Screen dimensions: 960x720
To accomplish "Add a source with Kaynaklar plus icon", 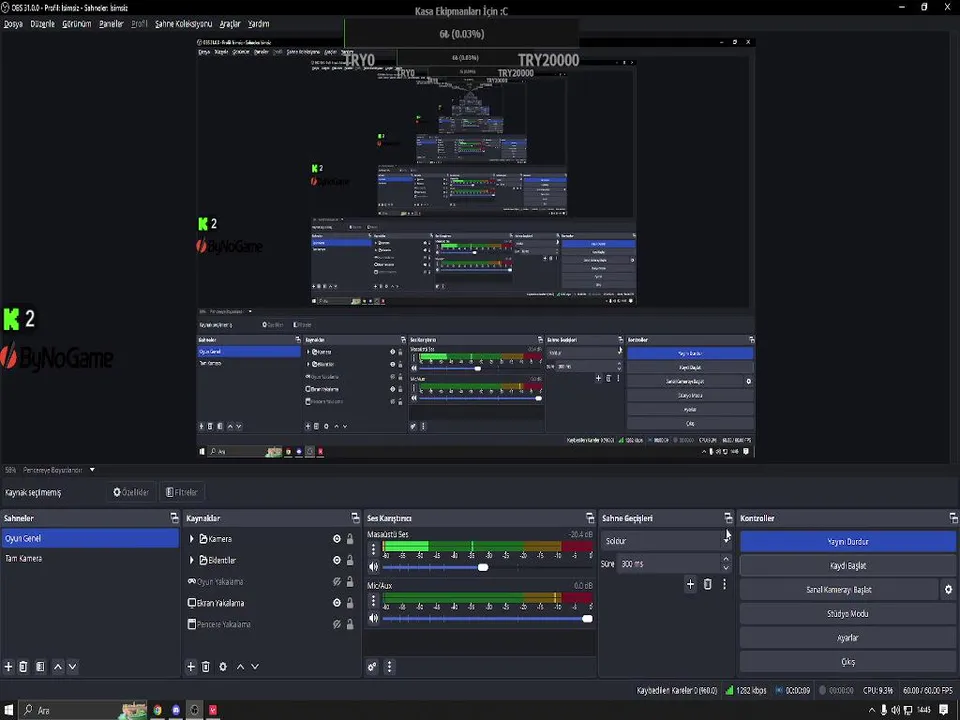I will 191,667.
